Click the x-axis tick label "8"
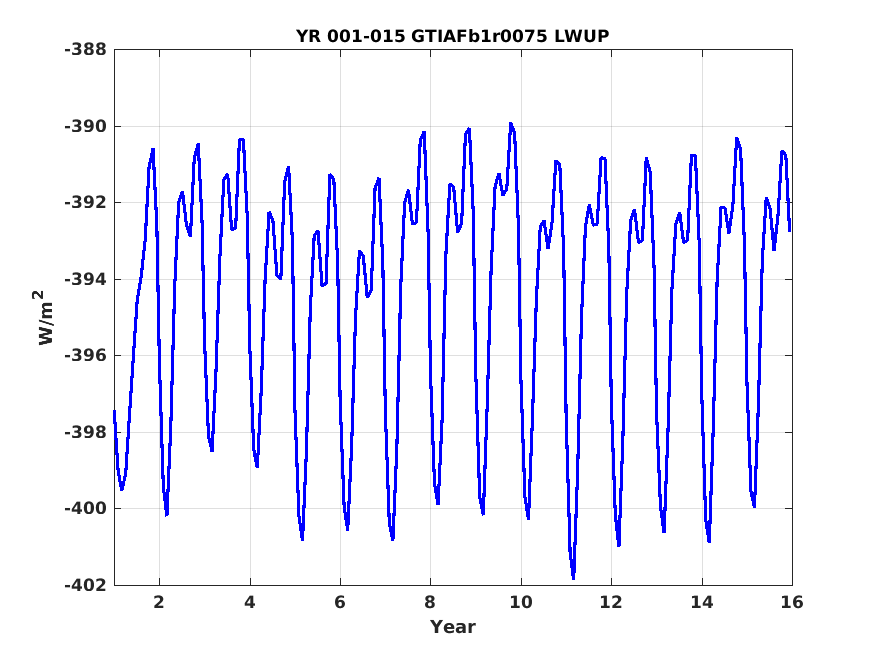The image size is (875, 656). click(430, 602)
